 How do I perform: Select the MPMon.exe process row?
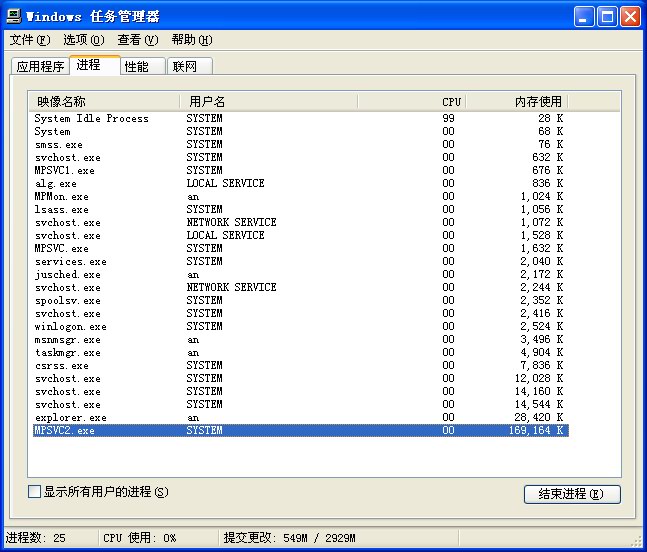301,196
